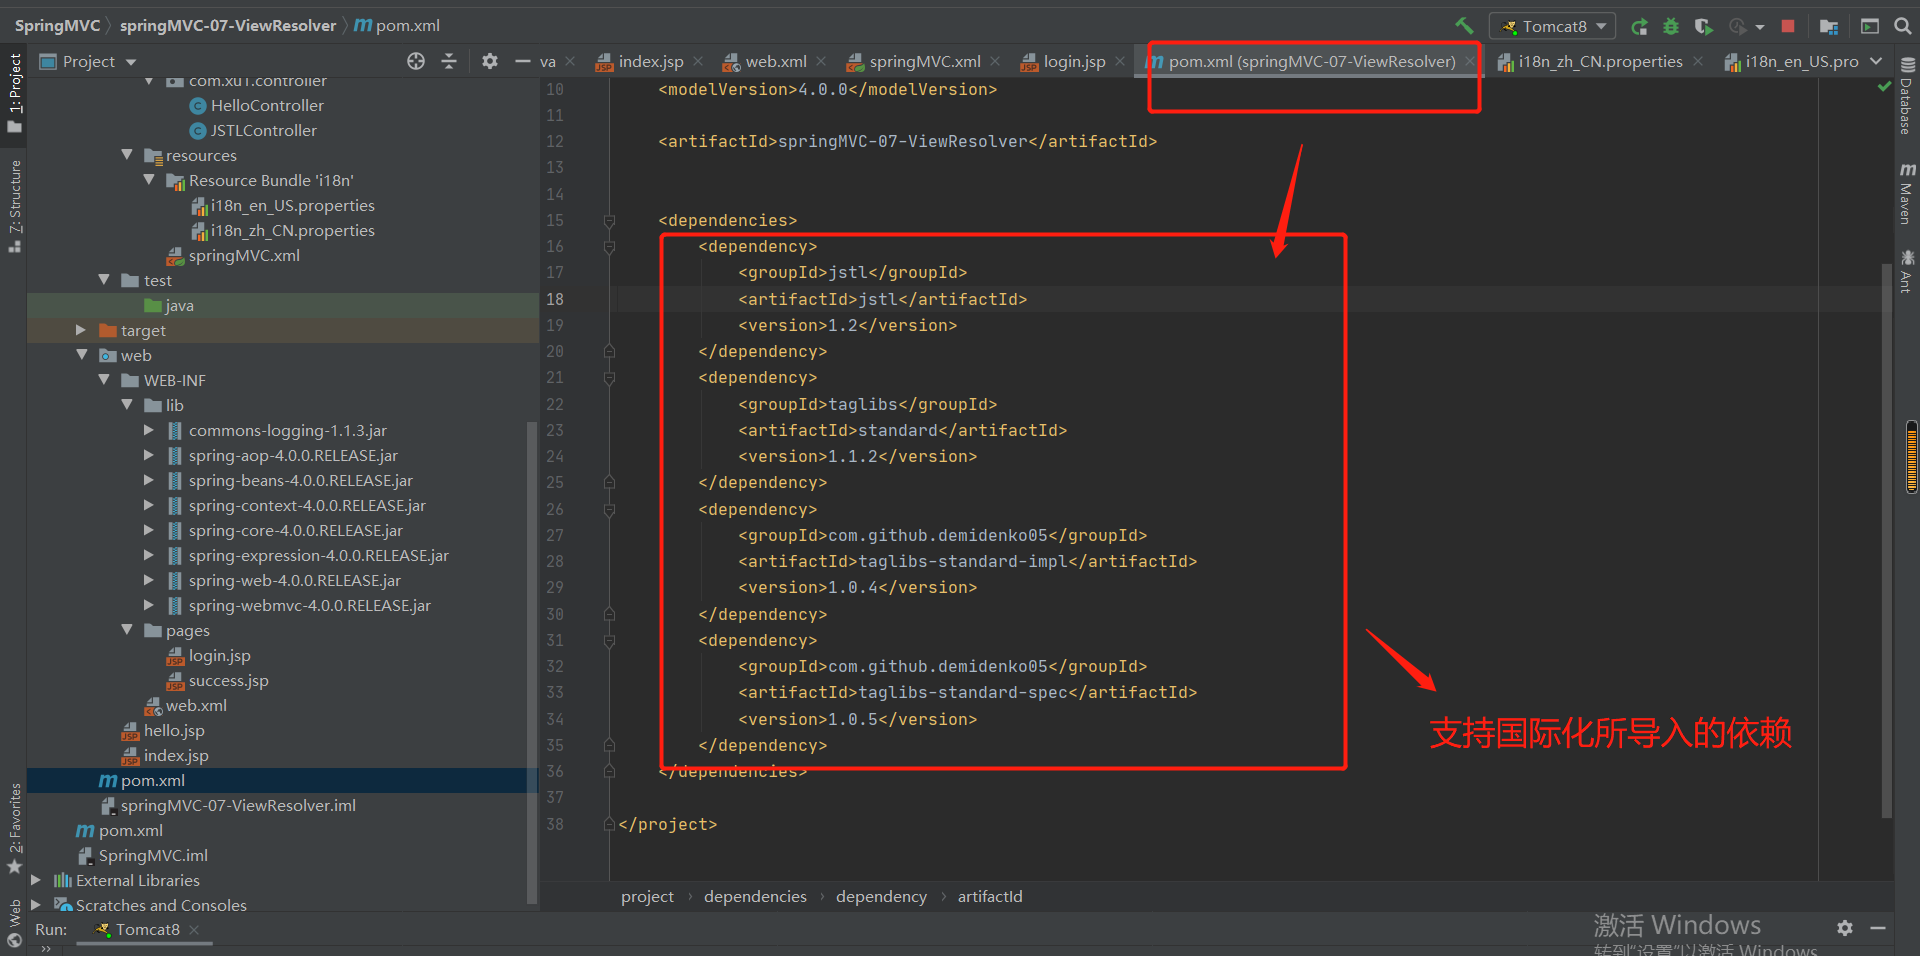Viewport: 1920px width, 956px height.
Task: Click the locate file target icon
Action: pyautogui.click(x=416, y=61)
